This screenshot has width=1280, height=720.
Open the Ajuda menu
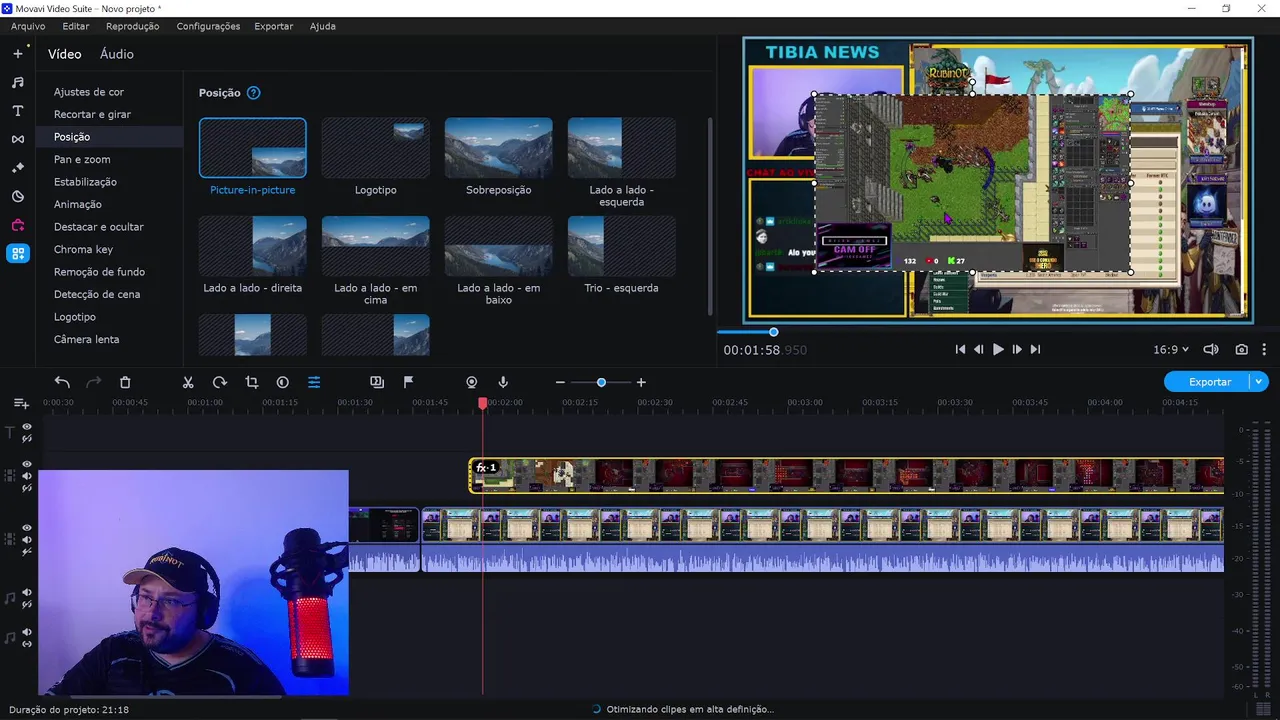(x=322, y=26)
